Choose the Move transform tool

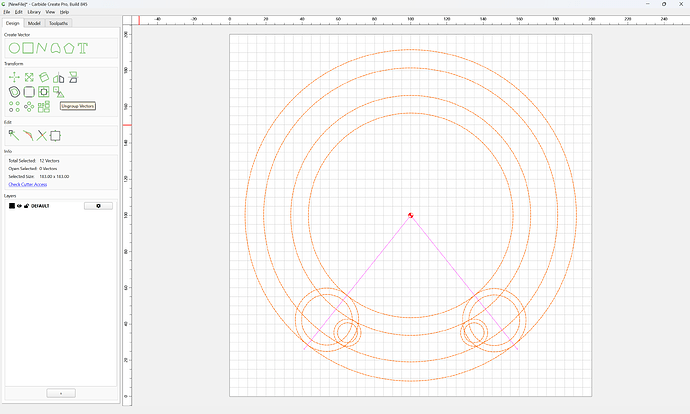coord(14,77)
